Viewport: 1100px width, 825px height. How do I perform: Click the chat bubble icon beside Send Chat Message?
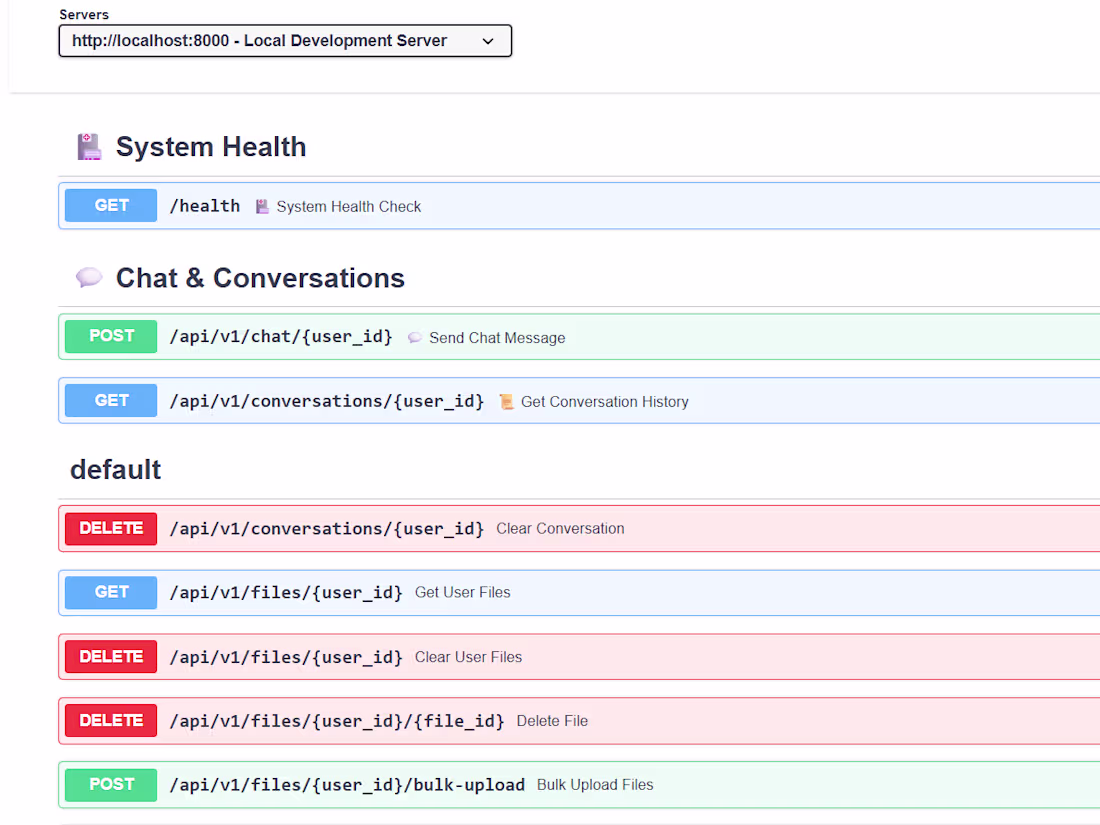pos(414,337)
